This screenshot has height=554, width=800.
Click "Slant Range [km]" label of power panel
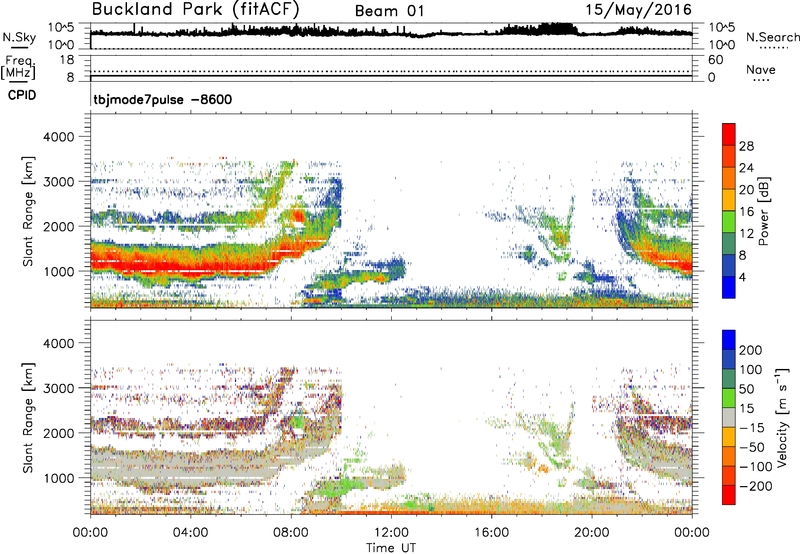click(x=28, y=211)
